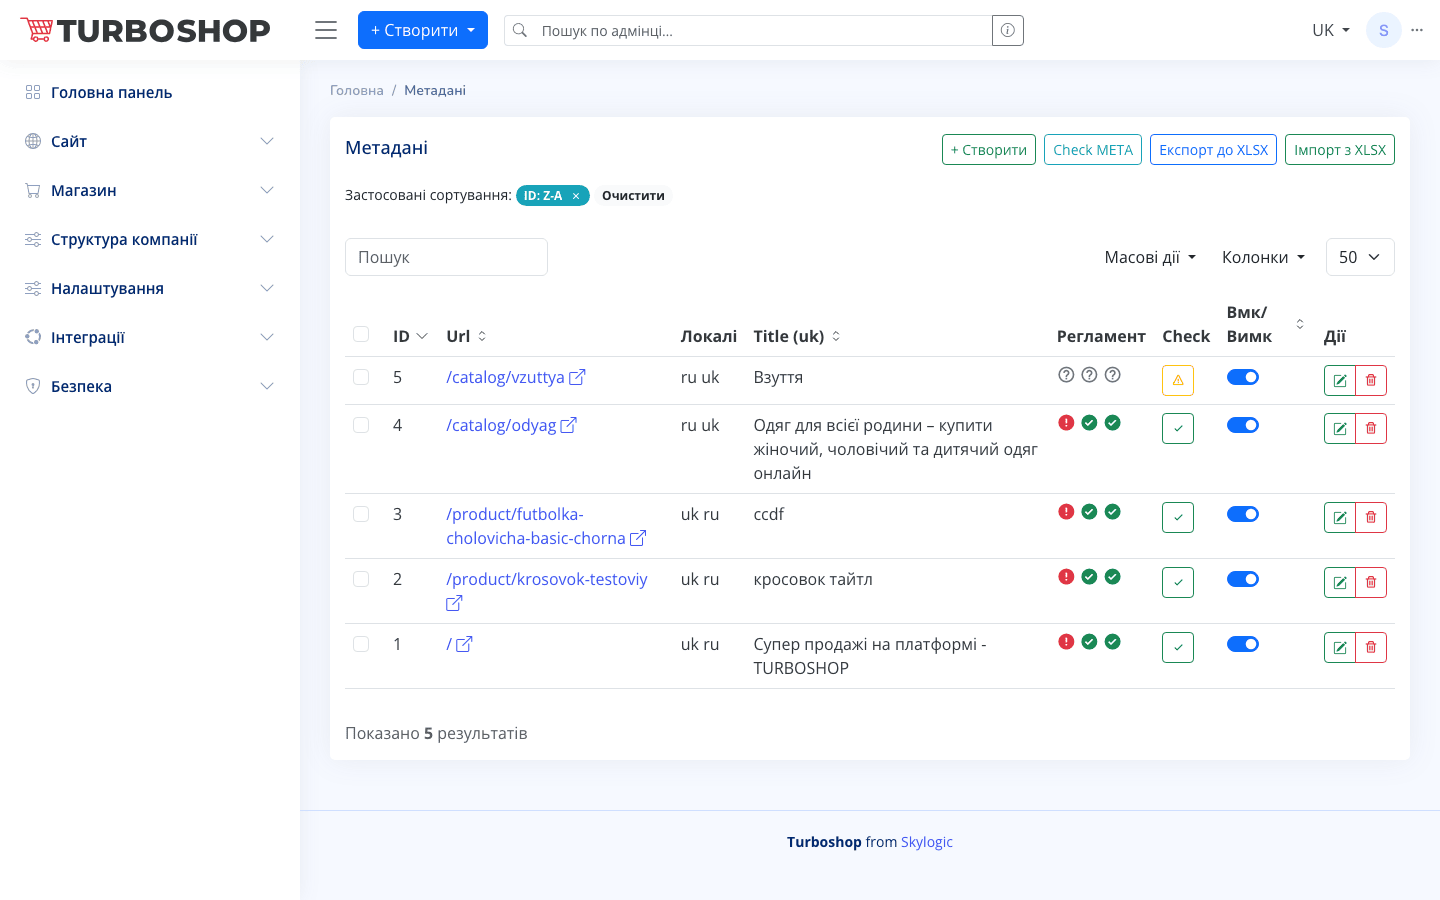Focus the Пошук table search field
1440x900 pixels.
(x=446, y=257)
